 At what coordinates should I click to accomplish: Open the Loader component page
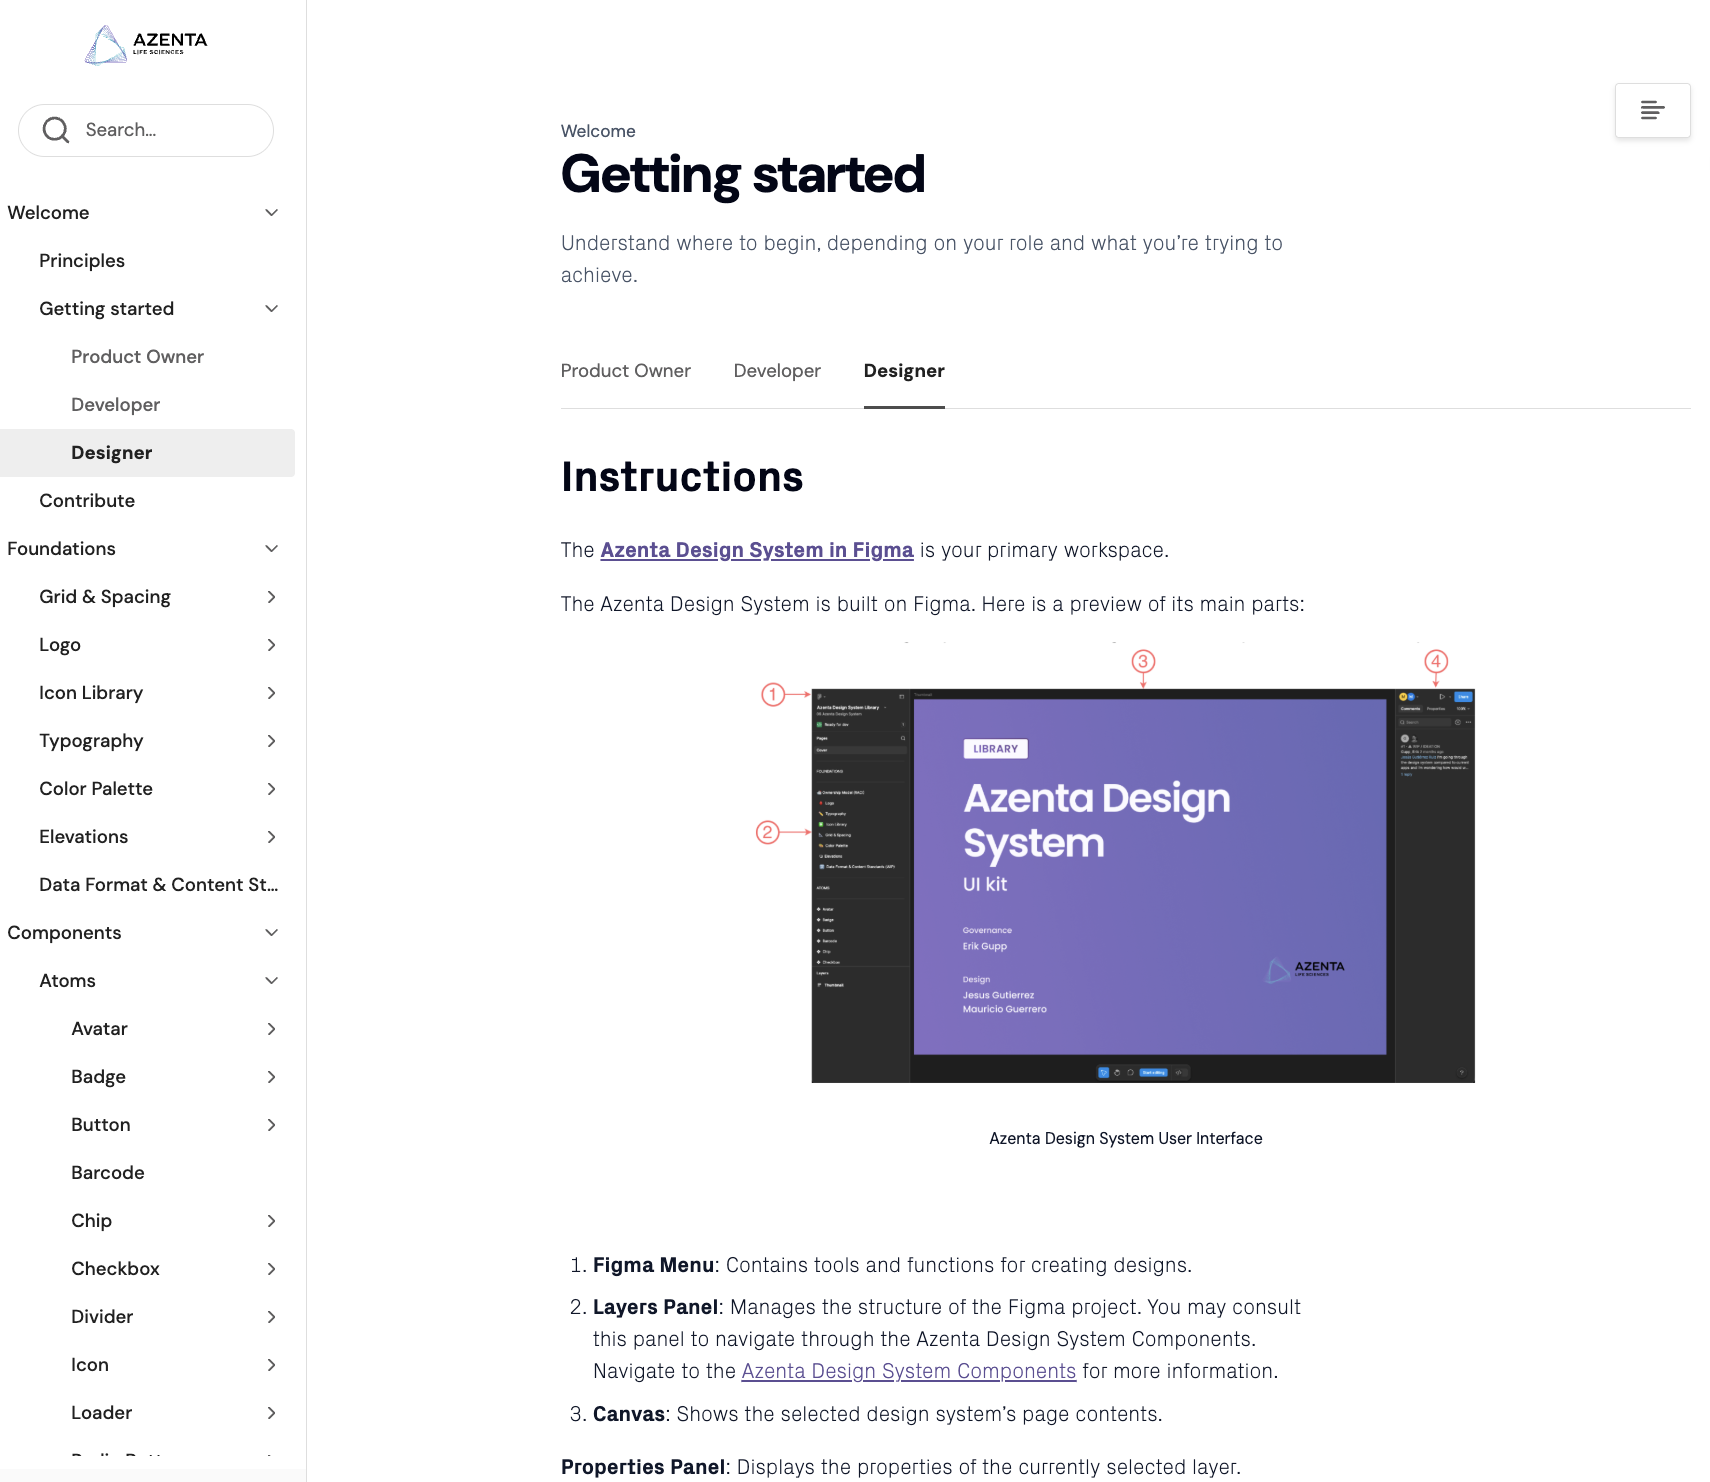(101, 1413)
